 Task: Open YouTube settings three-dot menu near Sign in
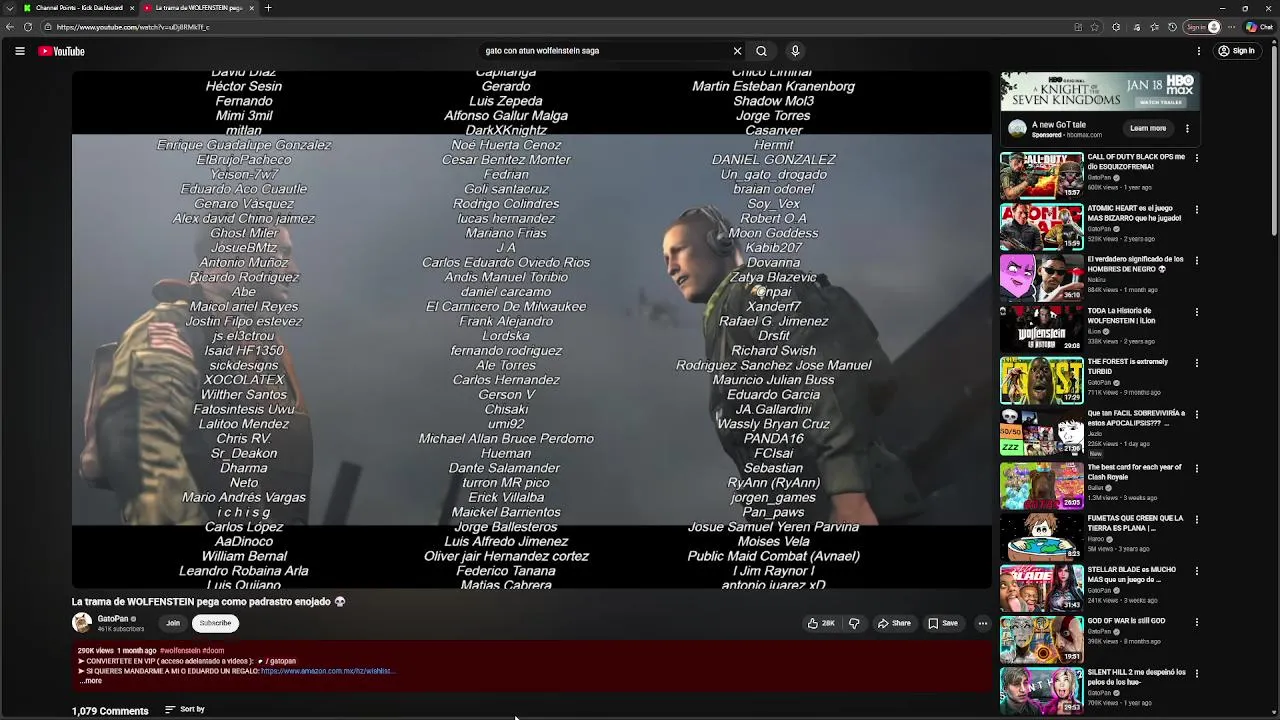coord(1197,51)
